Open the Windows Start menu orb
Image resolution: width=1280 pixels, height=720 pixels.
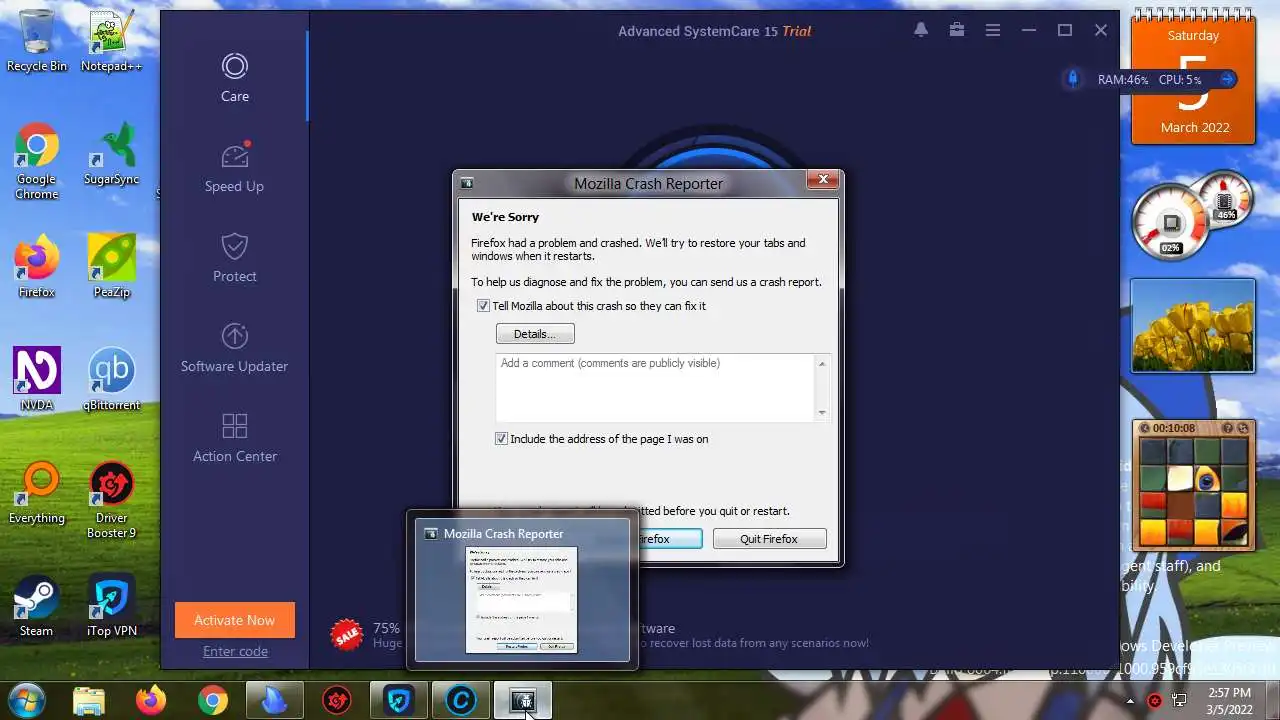click(x=27, y=700)
